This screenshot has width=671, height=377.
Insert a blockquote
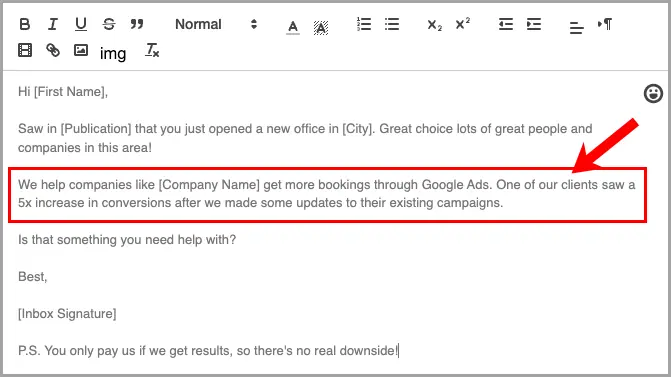click(x=137, y=24)
